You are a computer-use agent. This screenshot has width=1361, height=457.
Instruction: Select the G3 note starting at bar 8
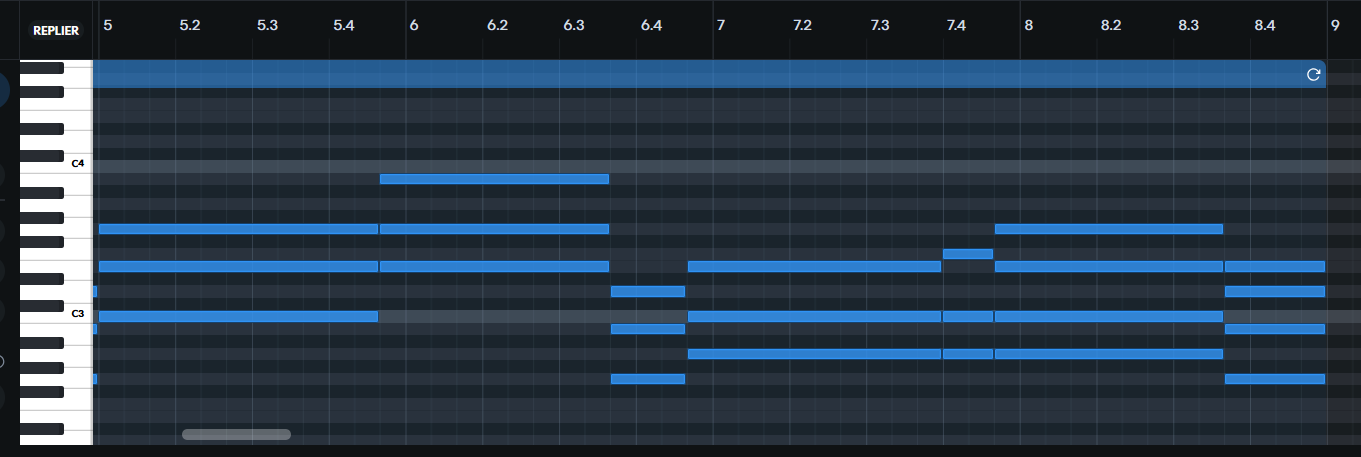point(1109,229)
